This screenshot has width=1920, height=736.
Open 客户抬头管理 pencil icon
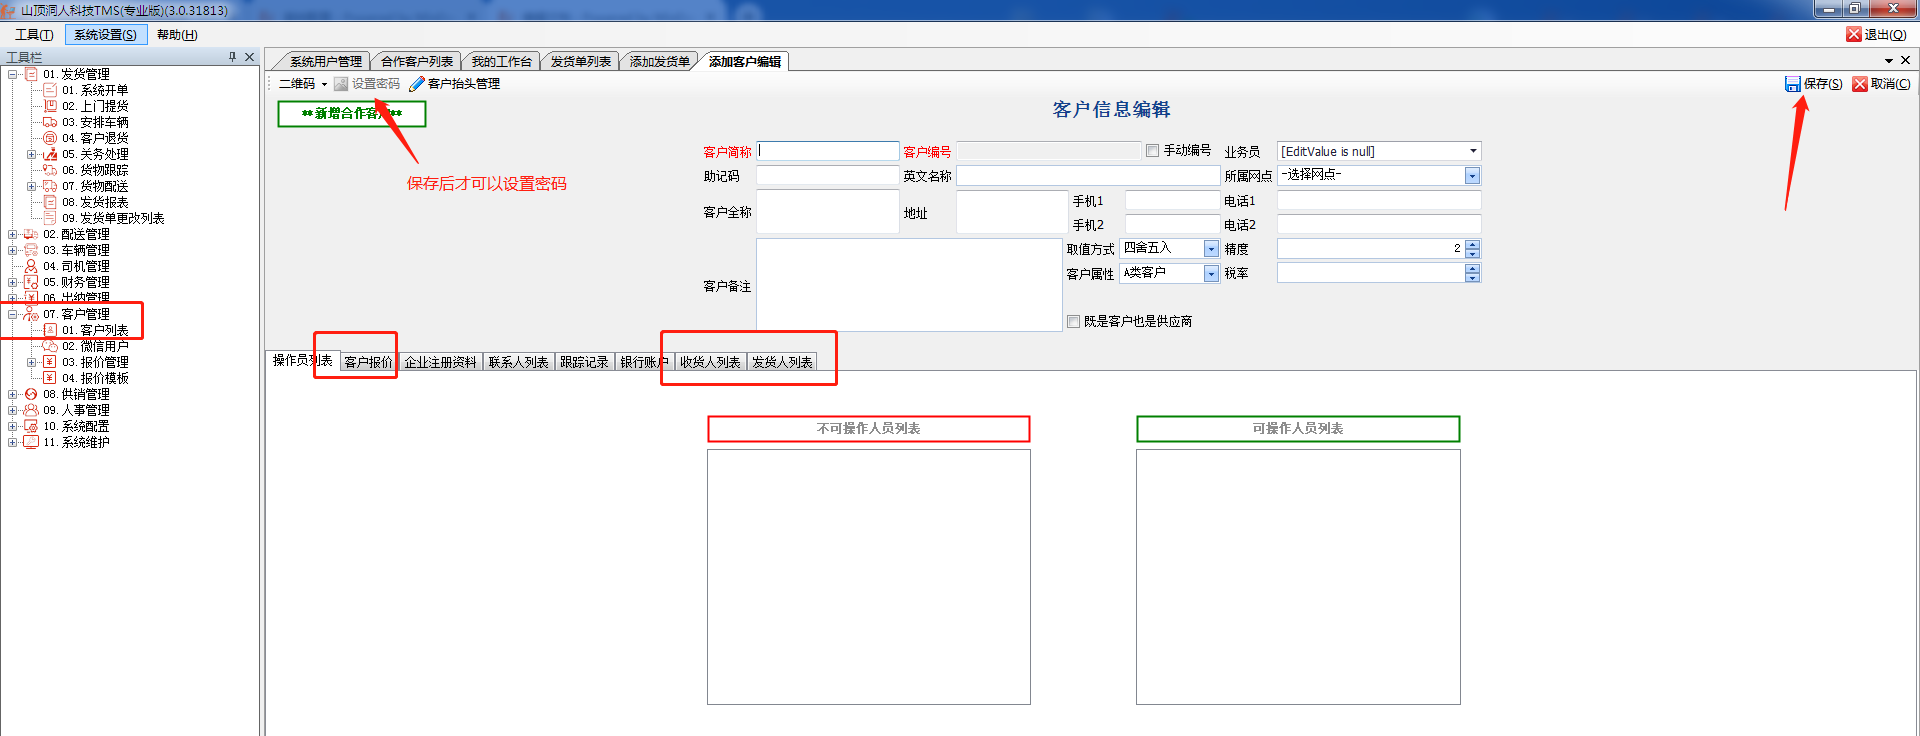417,84
